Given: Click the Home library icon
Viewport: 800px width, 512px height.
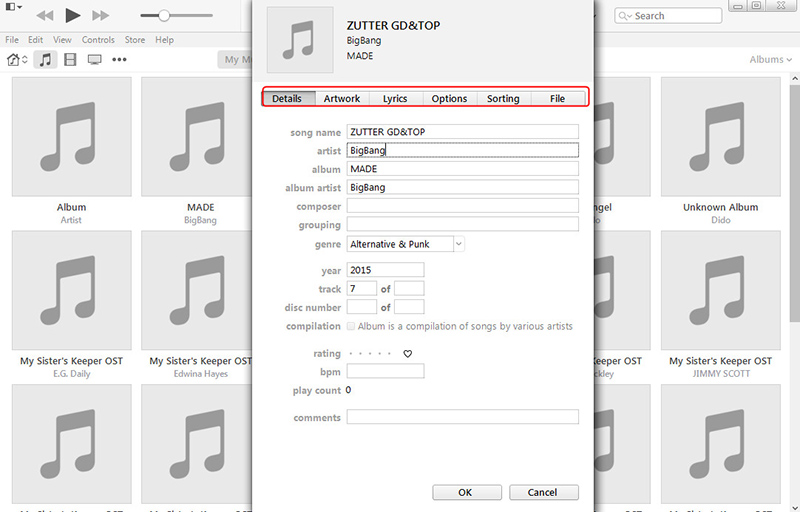Looking at the screenshot, I should [x=13, y=60].
